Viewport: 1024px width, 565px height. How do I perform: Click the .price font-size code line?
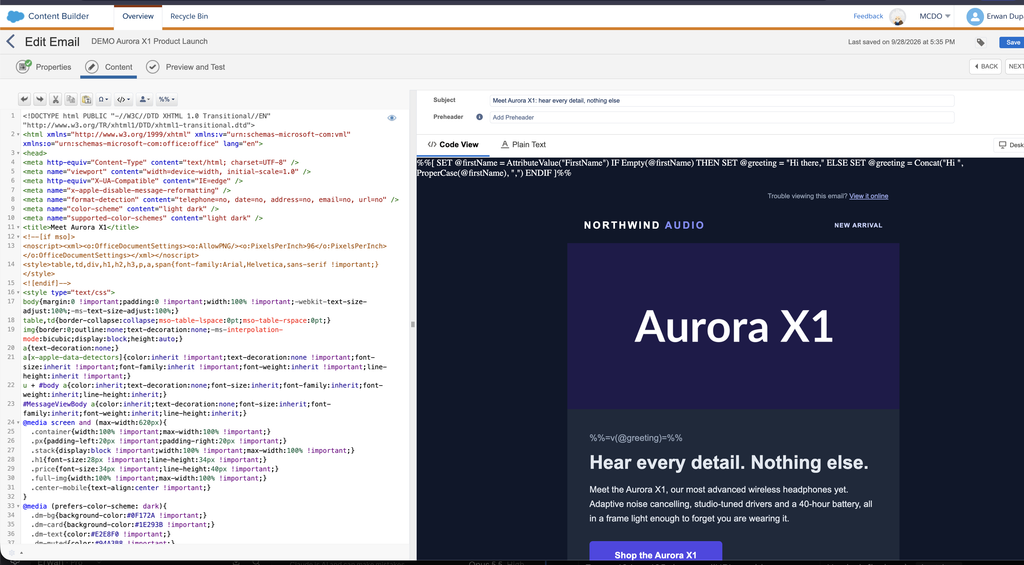click(x=154, y=469)
